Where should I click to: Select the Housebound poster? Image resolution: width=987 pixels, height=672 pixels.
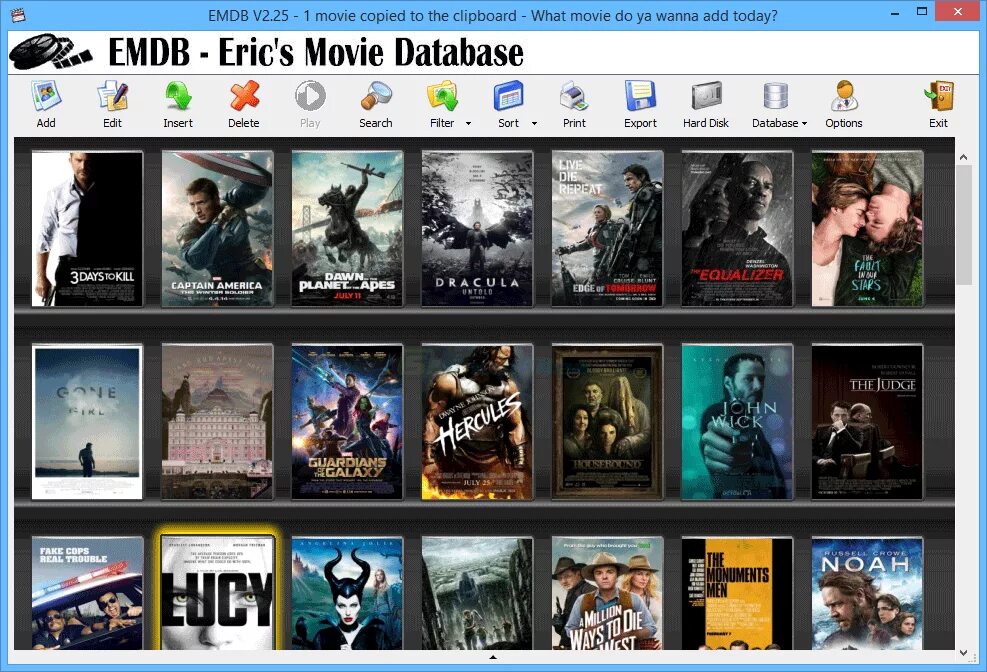pos(607,422)
